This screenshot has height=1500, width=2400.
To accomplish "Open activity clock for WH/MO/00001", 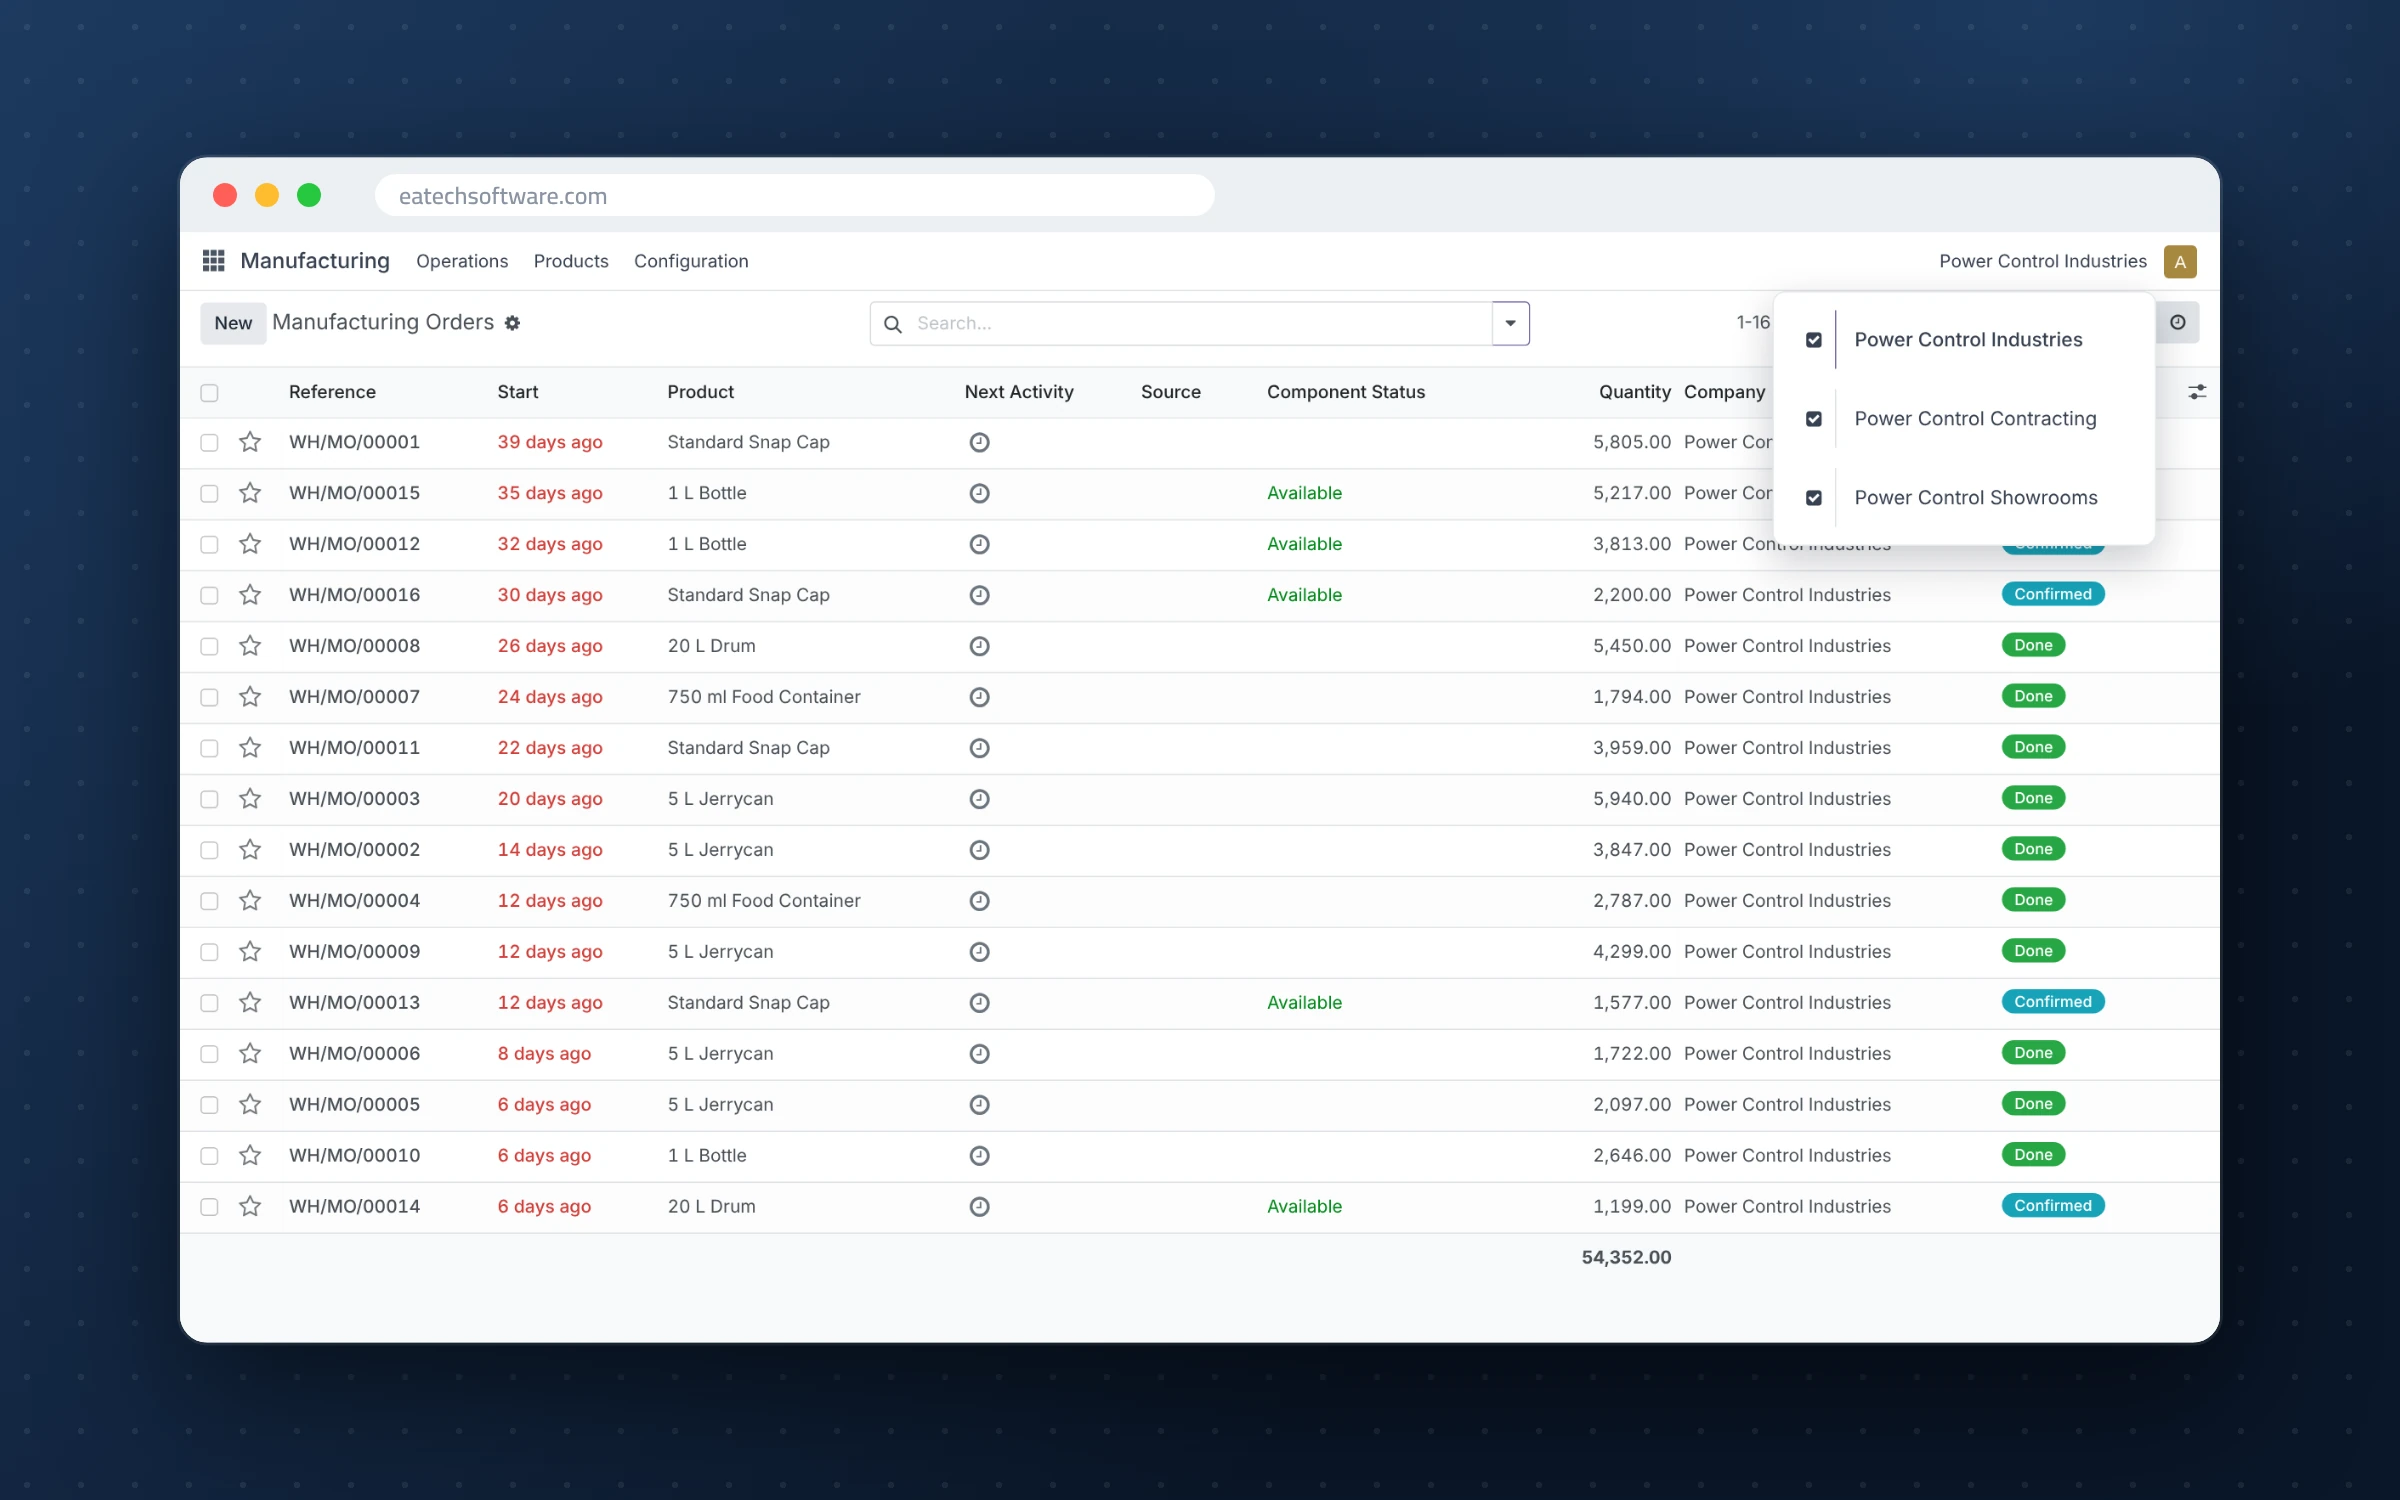I will point(980,442).
